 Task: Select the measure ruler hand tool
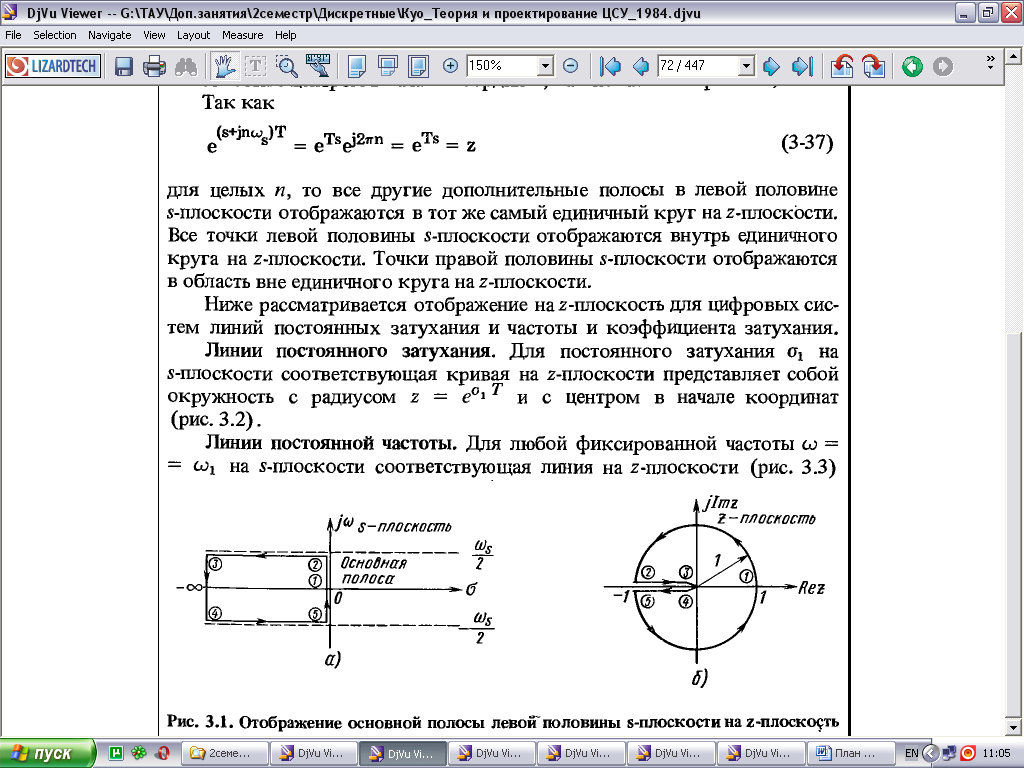point(318,66)
